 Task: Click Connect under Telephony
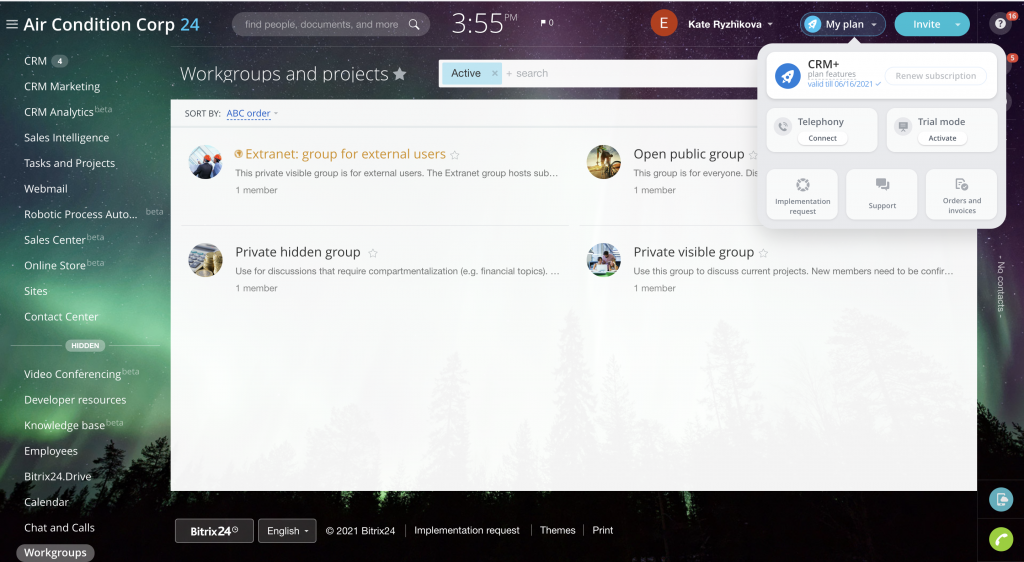[822, 138]
